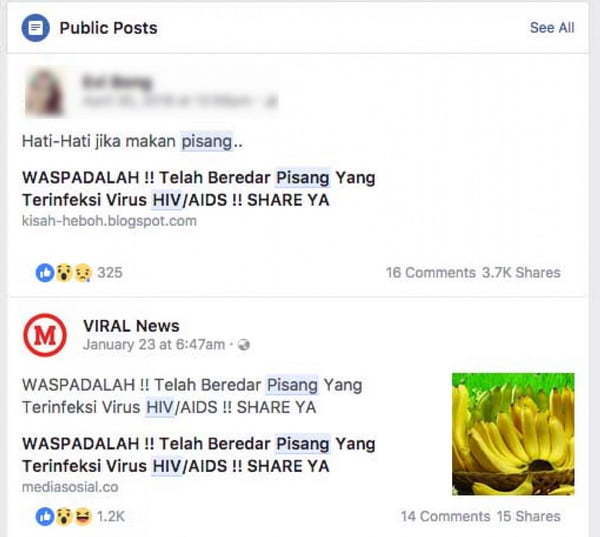
Task: Open the banana image thumbnail
Action: pos(513,434)
